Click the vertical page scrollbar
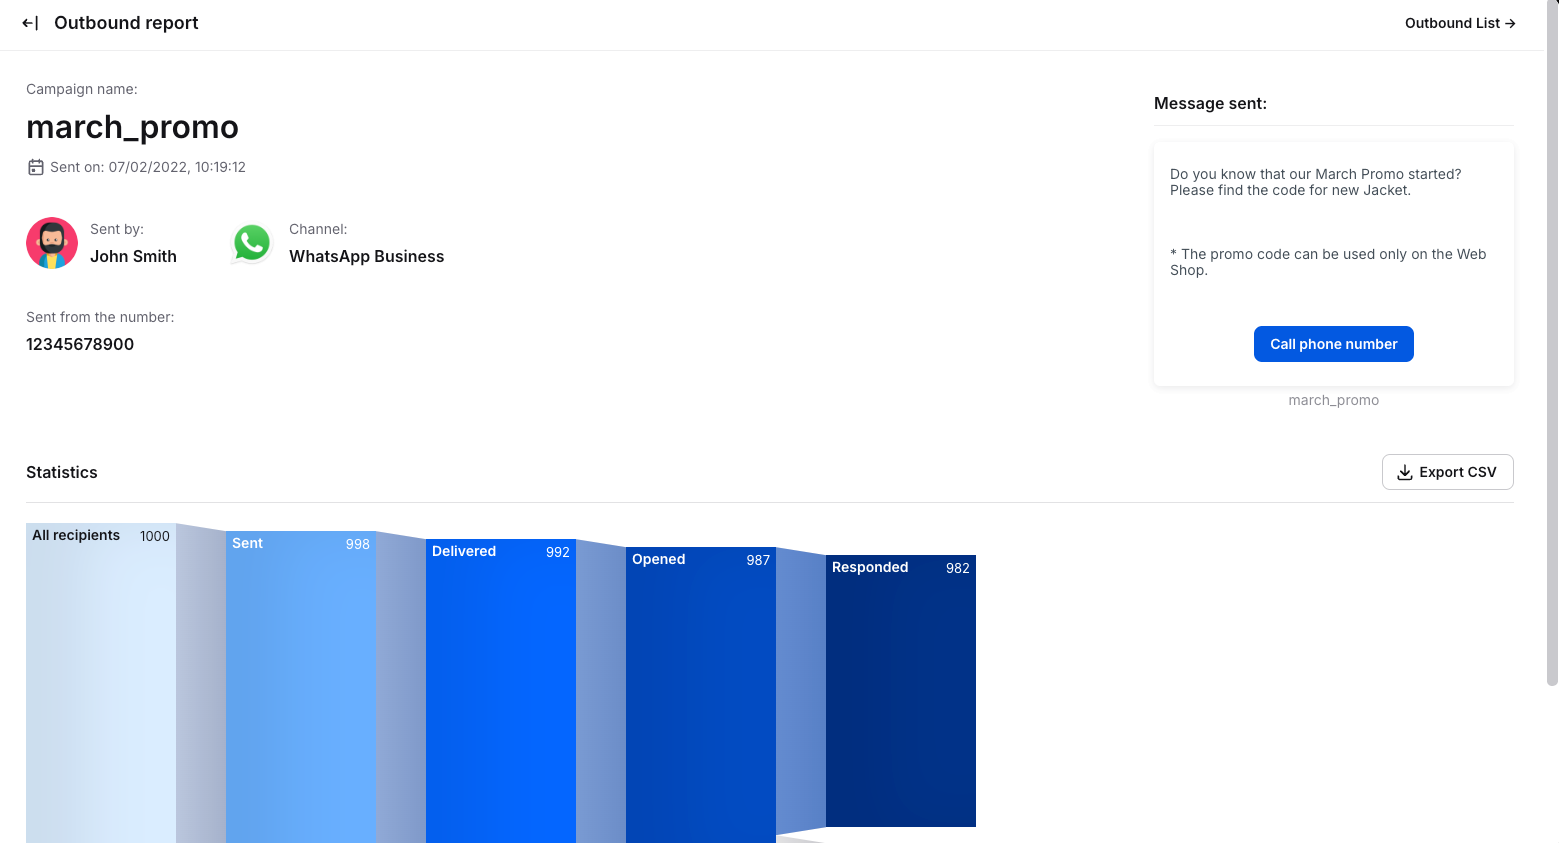The image size is (1559, 843). tap(1551, 340)
